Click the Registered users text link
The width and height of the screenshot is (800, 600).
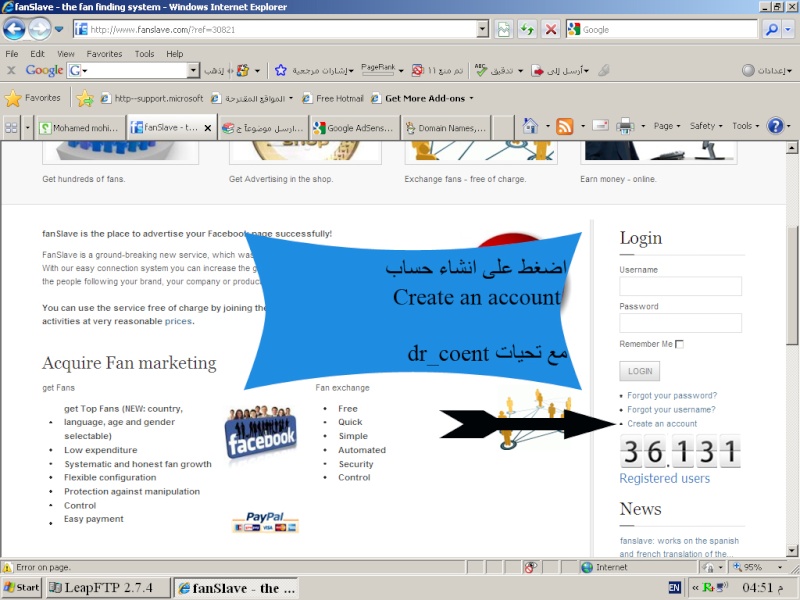pos(664,479)
